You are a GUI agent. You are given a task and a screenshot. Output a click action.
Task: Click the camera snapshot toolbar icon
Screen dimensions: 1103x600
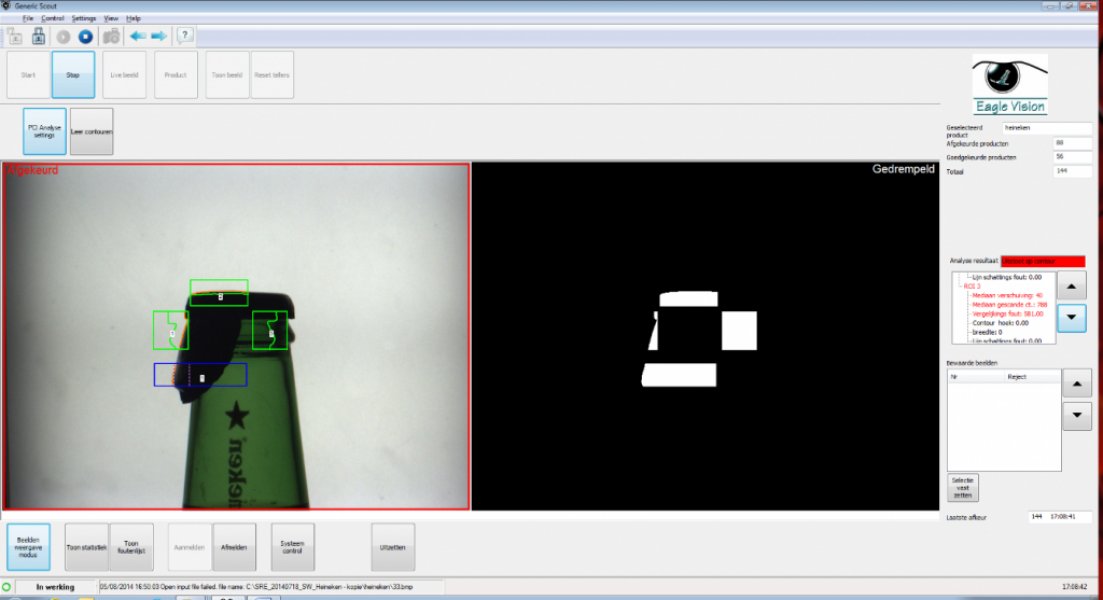pos(110,36)
